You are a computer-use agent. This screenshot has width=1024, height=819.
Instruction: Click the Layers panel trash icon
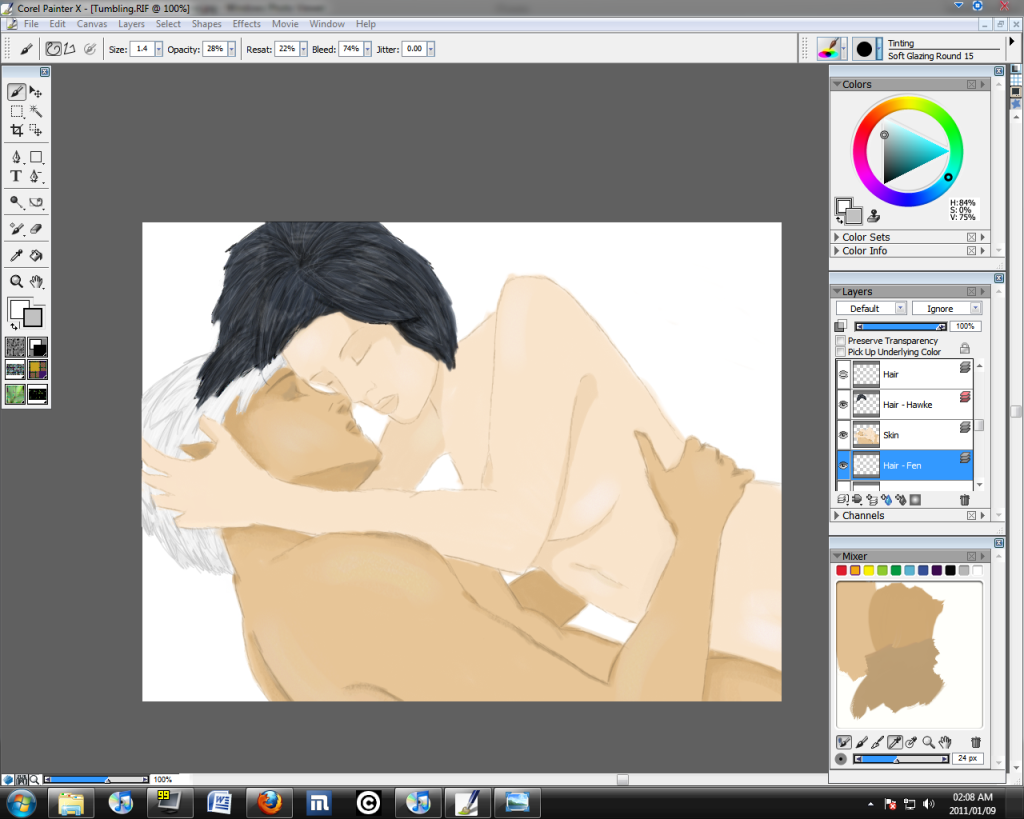tap(964, 499)
